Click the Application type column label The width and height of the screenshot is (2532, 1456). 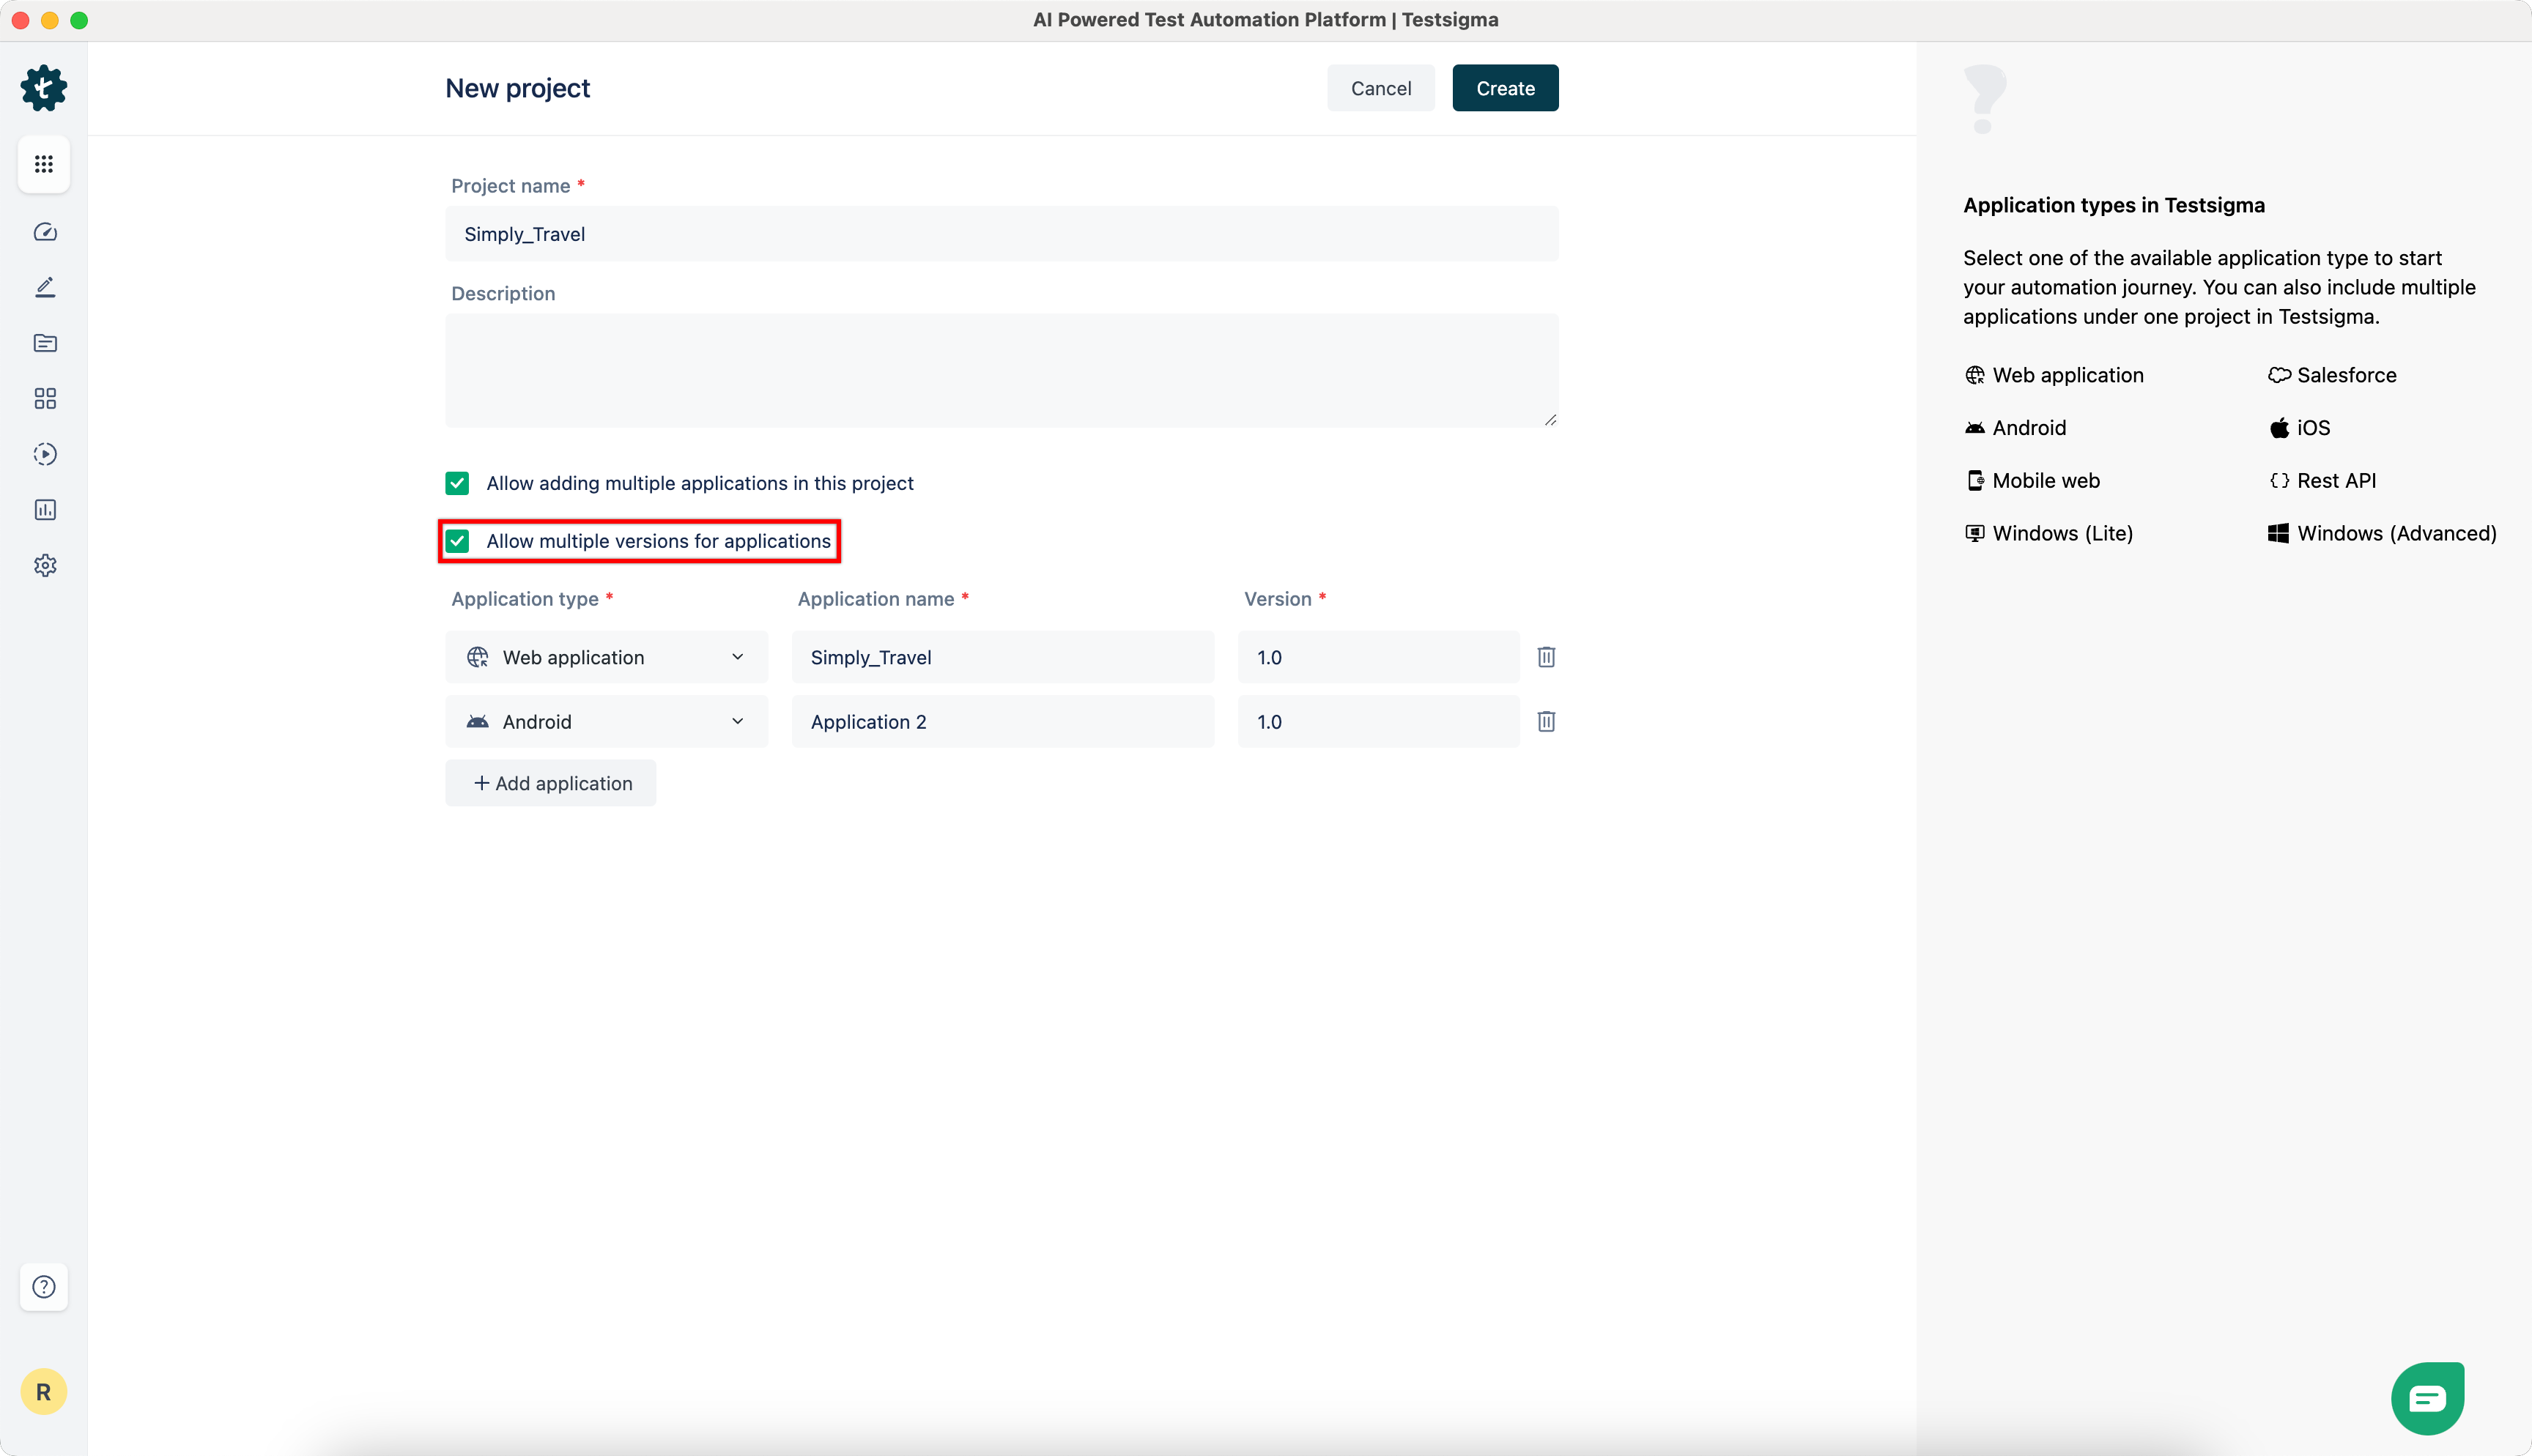point(524,599)
